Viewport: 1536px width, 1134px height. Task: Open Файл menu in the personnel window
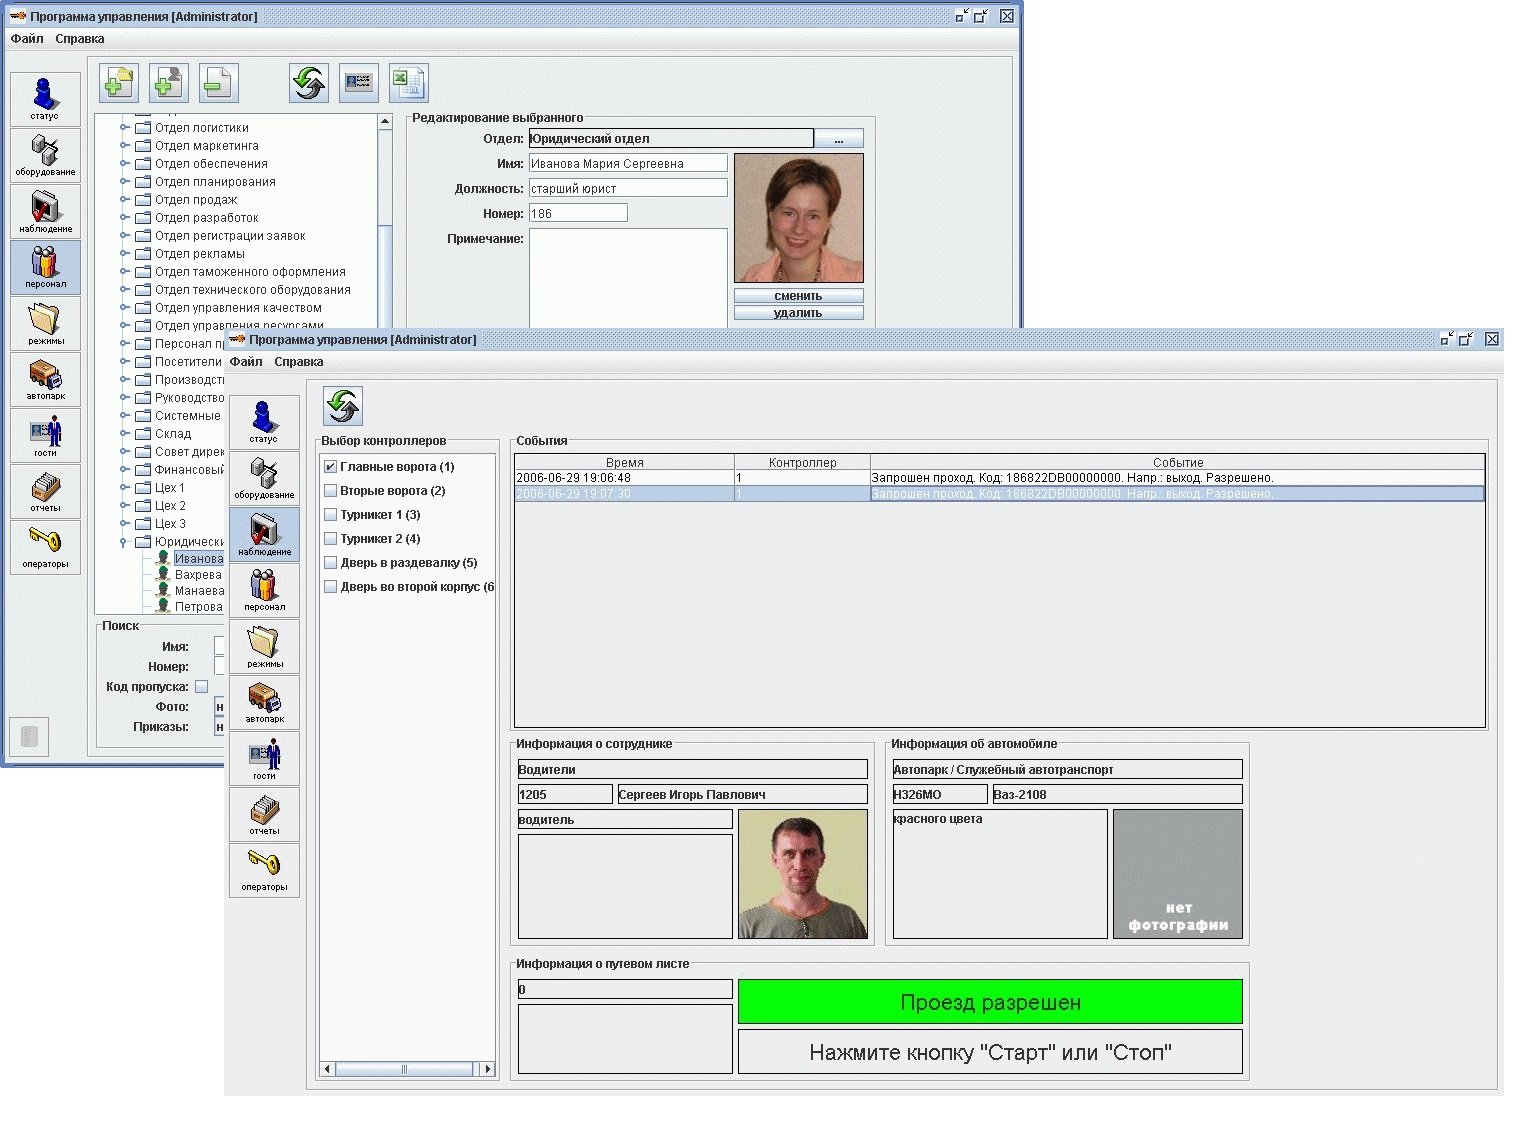point(27,39)
